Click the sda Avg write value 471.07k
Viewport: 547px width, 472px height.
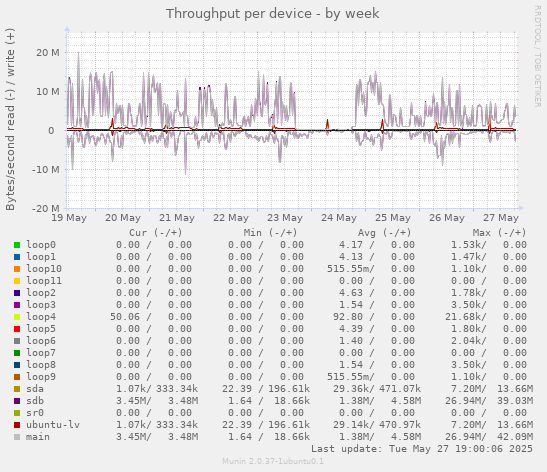(400, 389)
